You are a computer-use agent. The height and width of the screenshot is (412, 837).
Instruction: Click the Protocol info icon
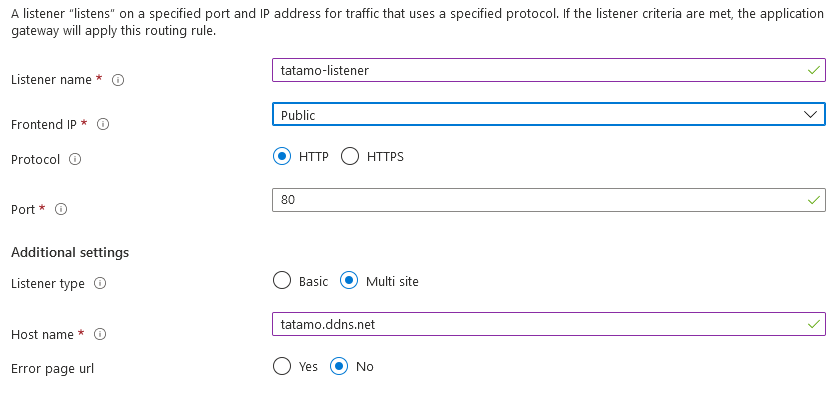tap(75, 159)
